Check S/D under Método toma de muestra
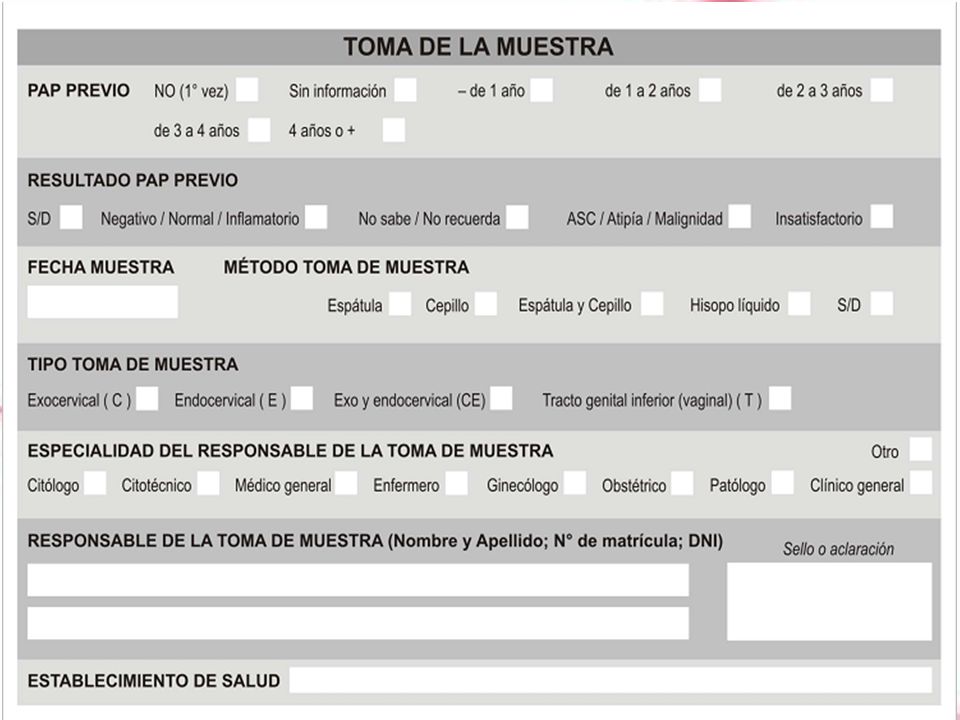Viewport: 960px width, 720px height. click(882, 304)
